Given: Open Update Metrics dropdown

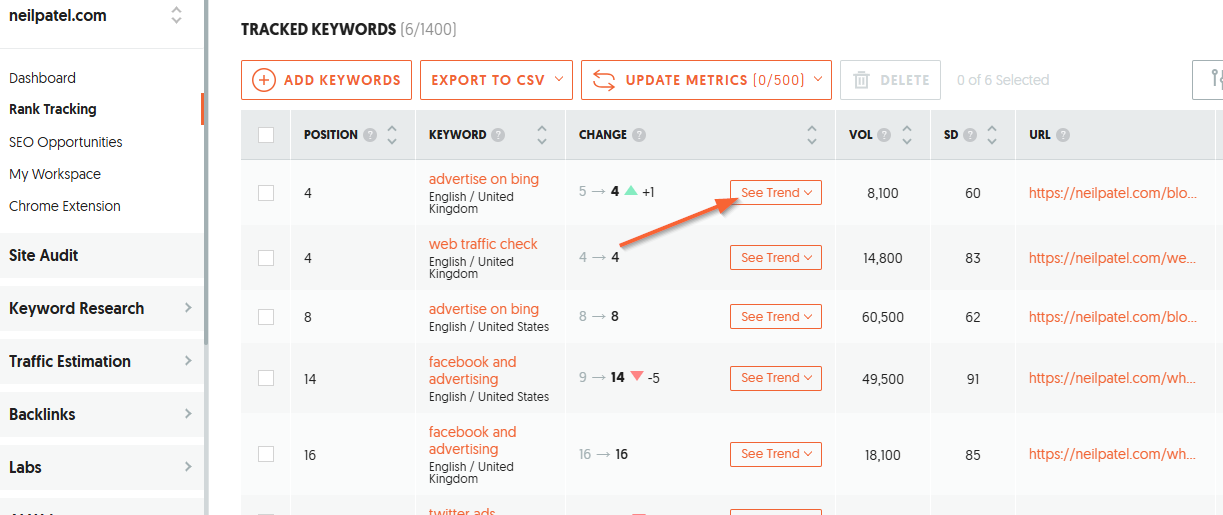Looking at the screenshot, I should 706,80.
